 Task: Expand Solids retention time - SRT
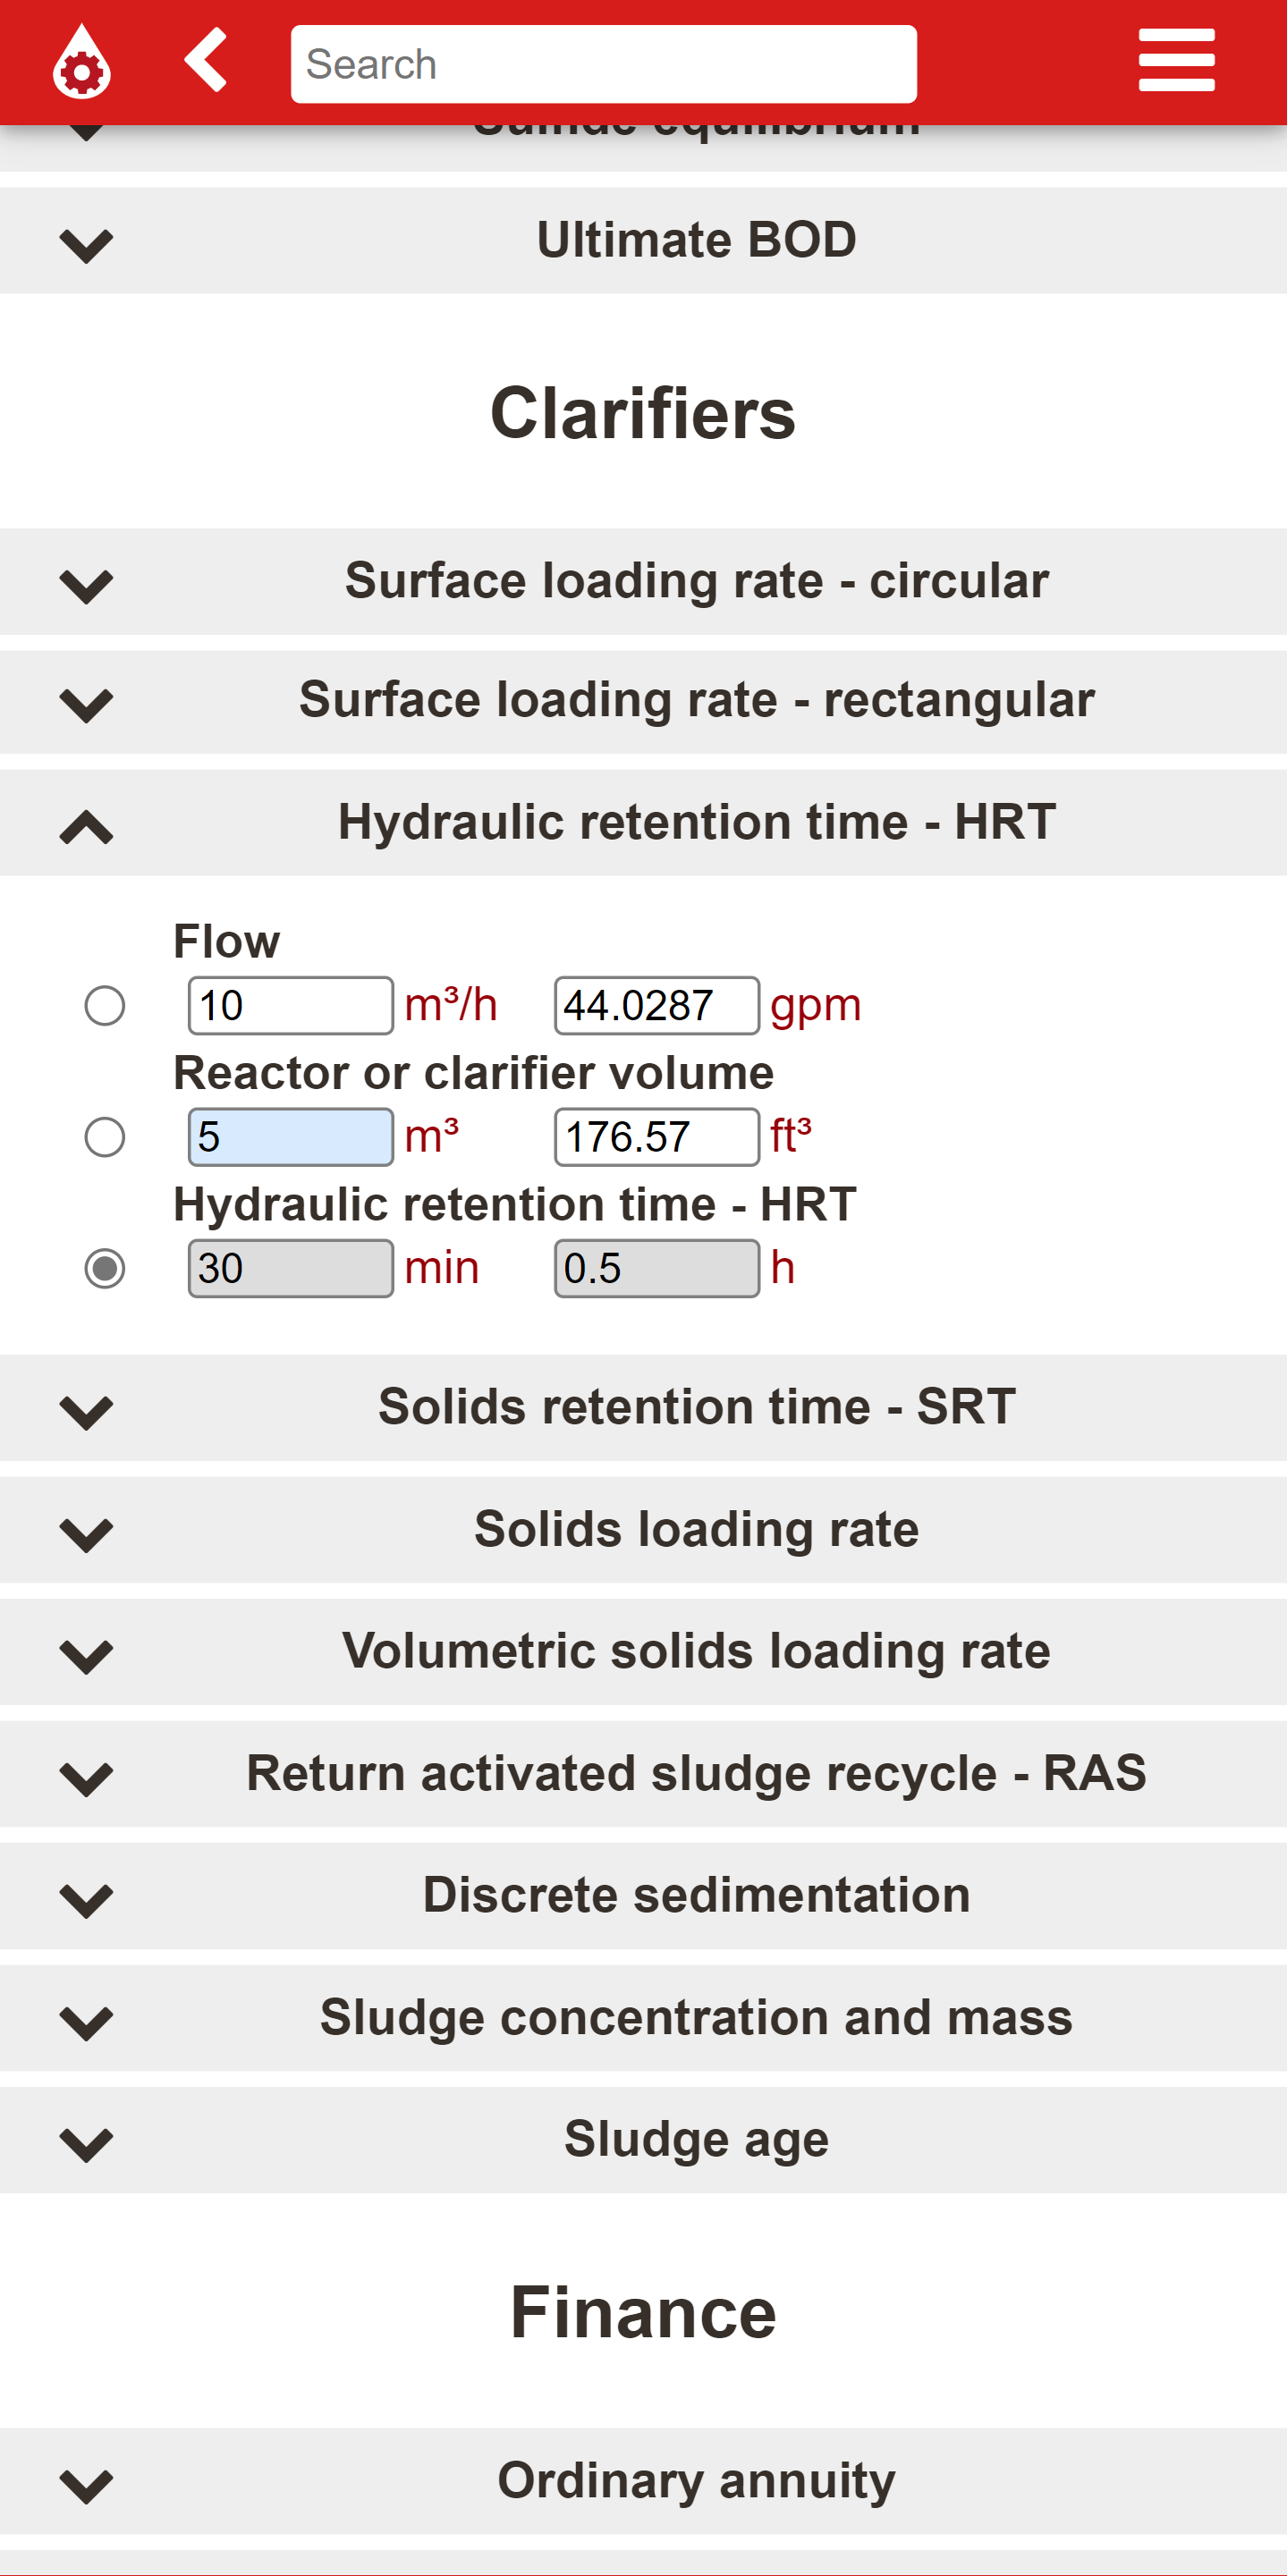pos(643,1408)
